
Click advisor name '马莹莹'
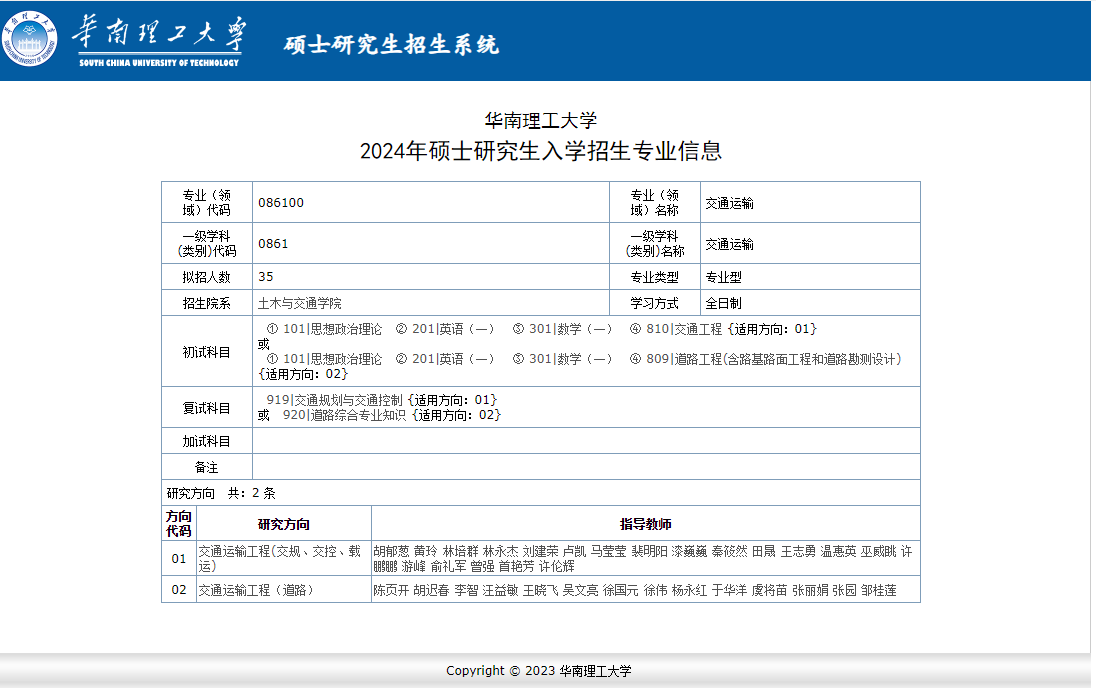[x=609, y=552]
